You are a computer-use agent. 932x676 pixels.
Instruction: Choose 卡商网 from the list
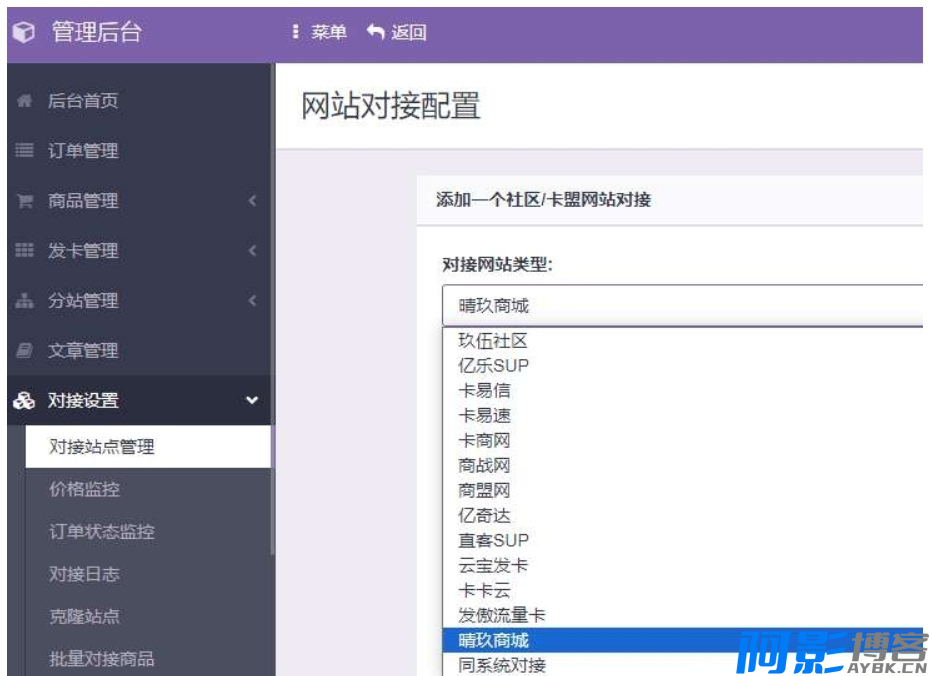pyautogui.click(x=683, y=441)
